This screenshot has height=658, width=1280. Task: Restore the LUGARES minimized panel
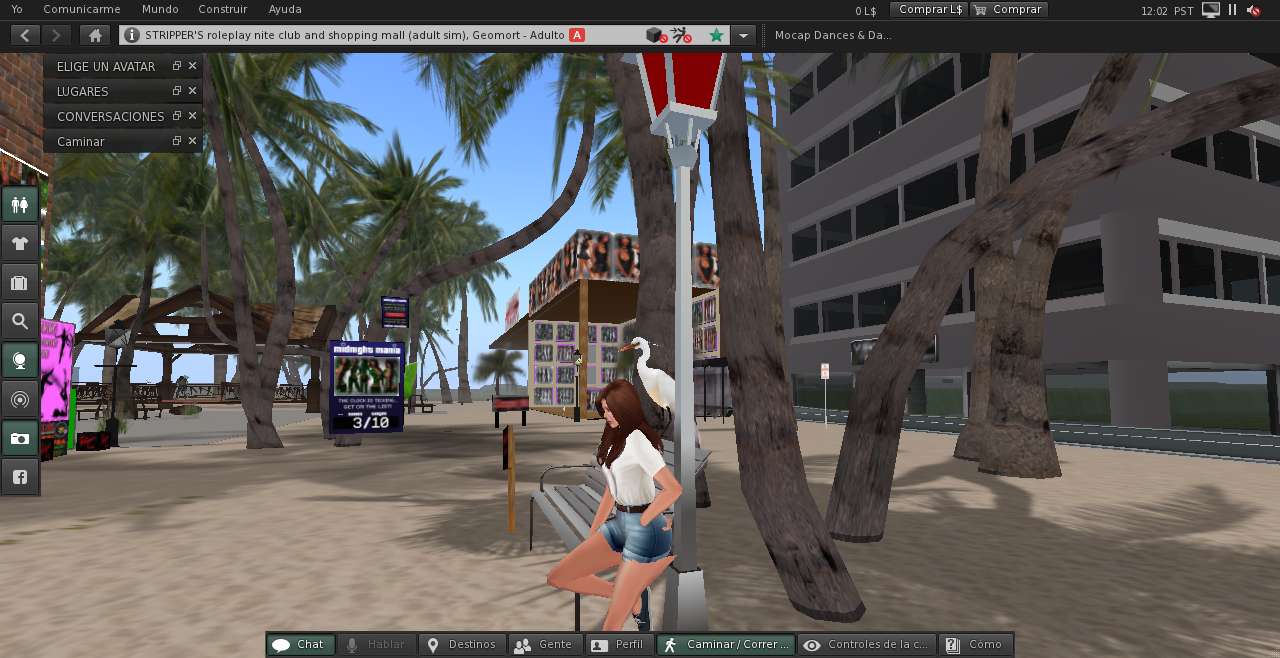point(176,91)
